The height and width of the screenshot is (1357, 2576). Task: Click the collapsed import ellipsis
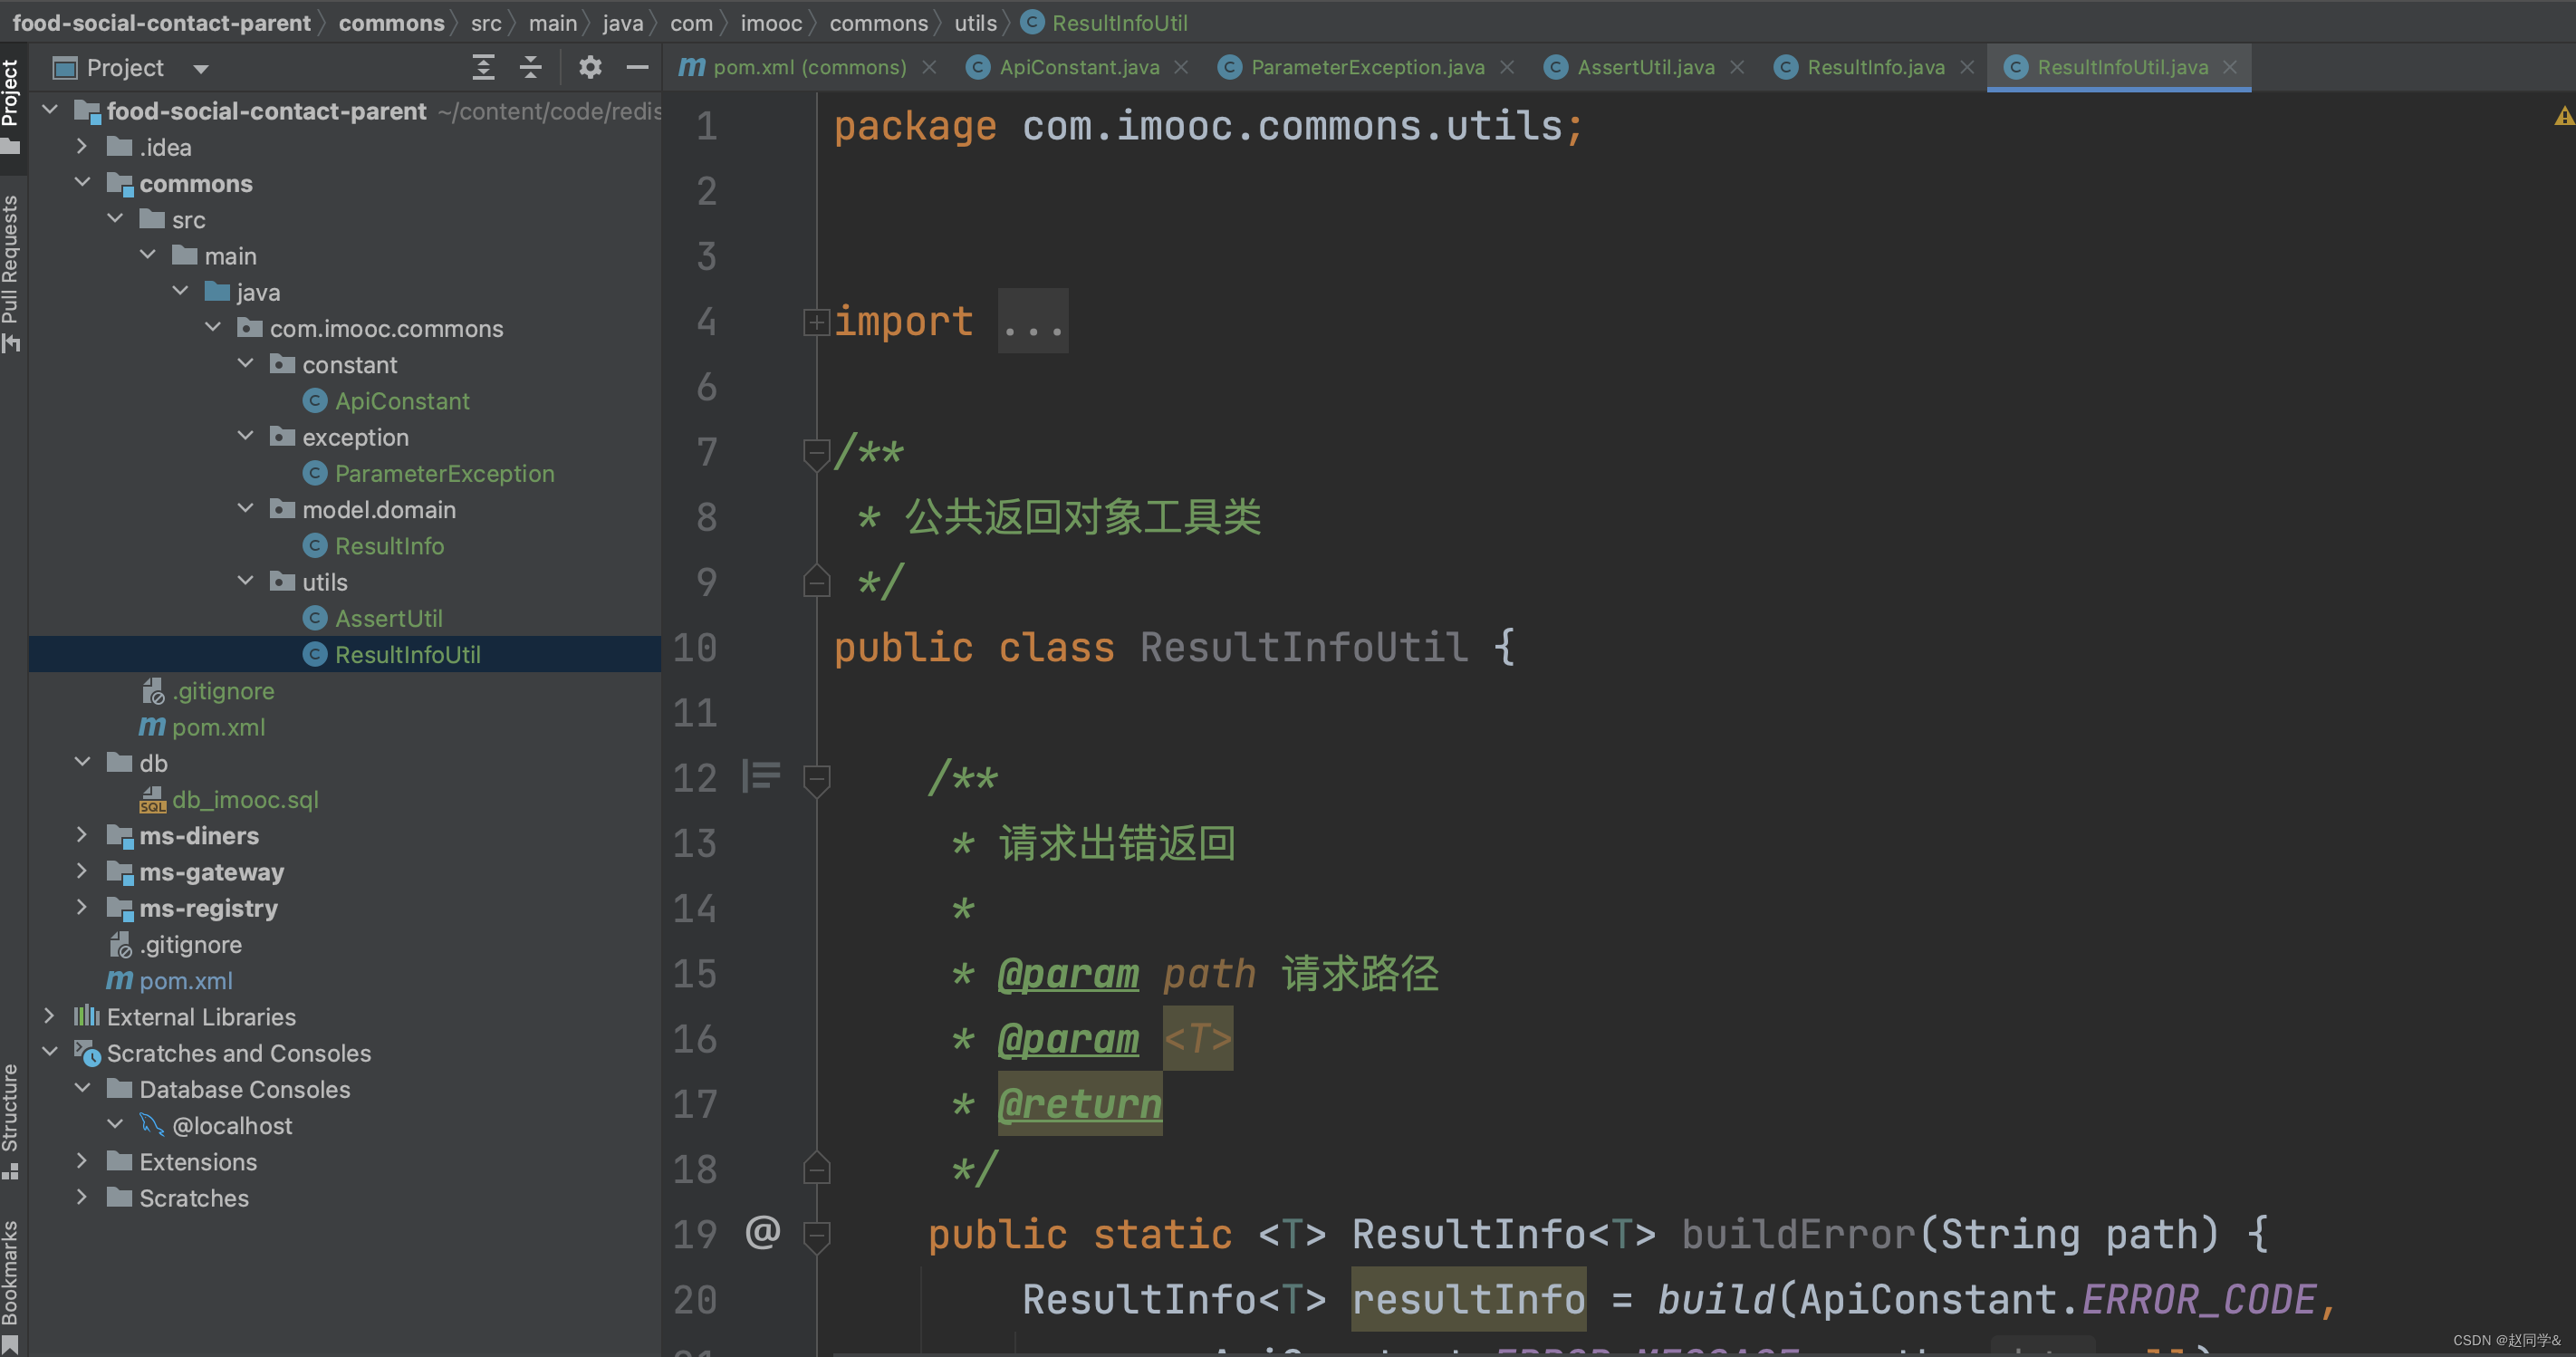pyautogui.click(x=1033, y=322)
